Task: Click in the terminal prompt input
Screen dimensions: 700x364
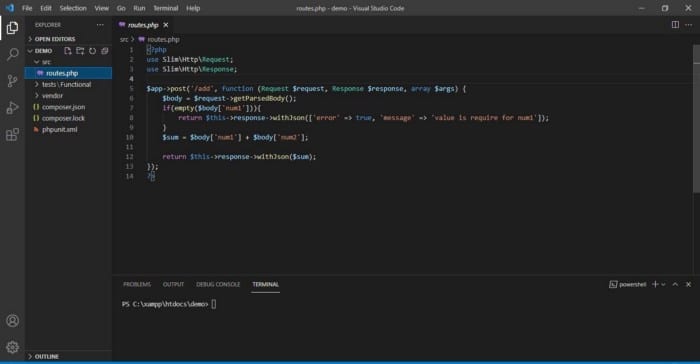Action: [214, 304]
